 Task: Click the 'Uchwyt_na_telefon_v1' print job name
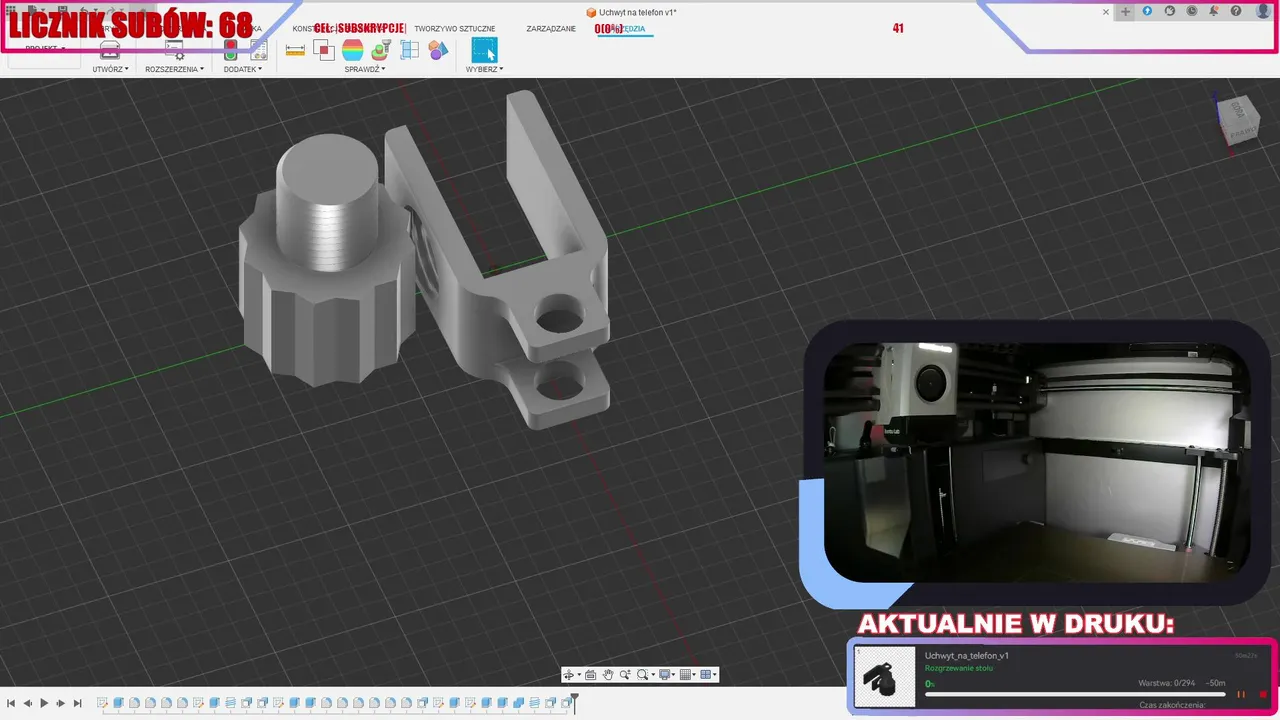966,655
